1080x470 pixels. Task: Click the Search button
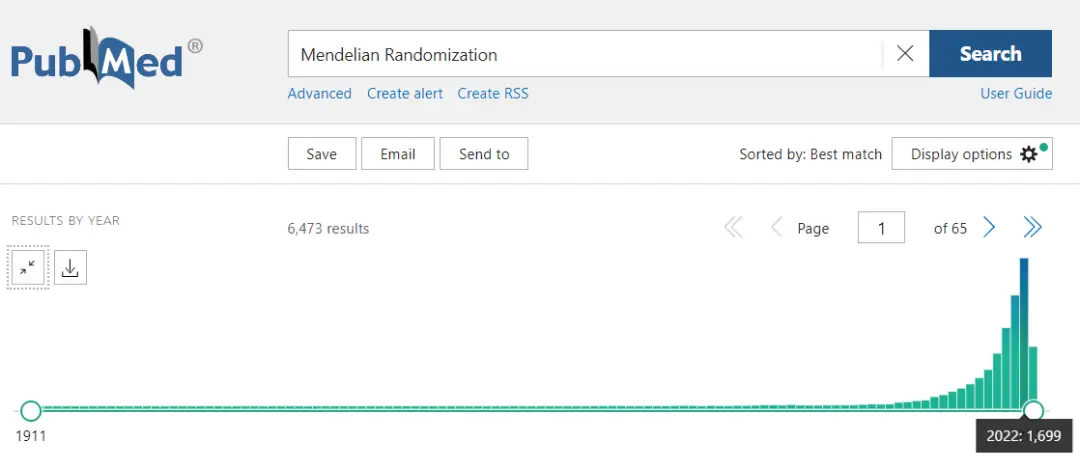click(x=990, y=54)
